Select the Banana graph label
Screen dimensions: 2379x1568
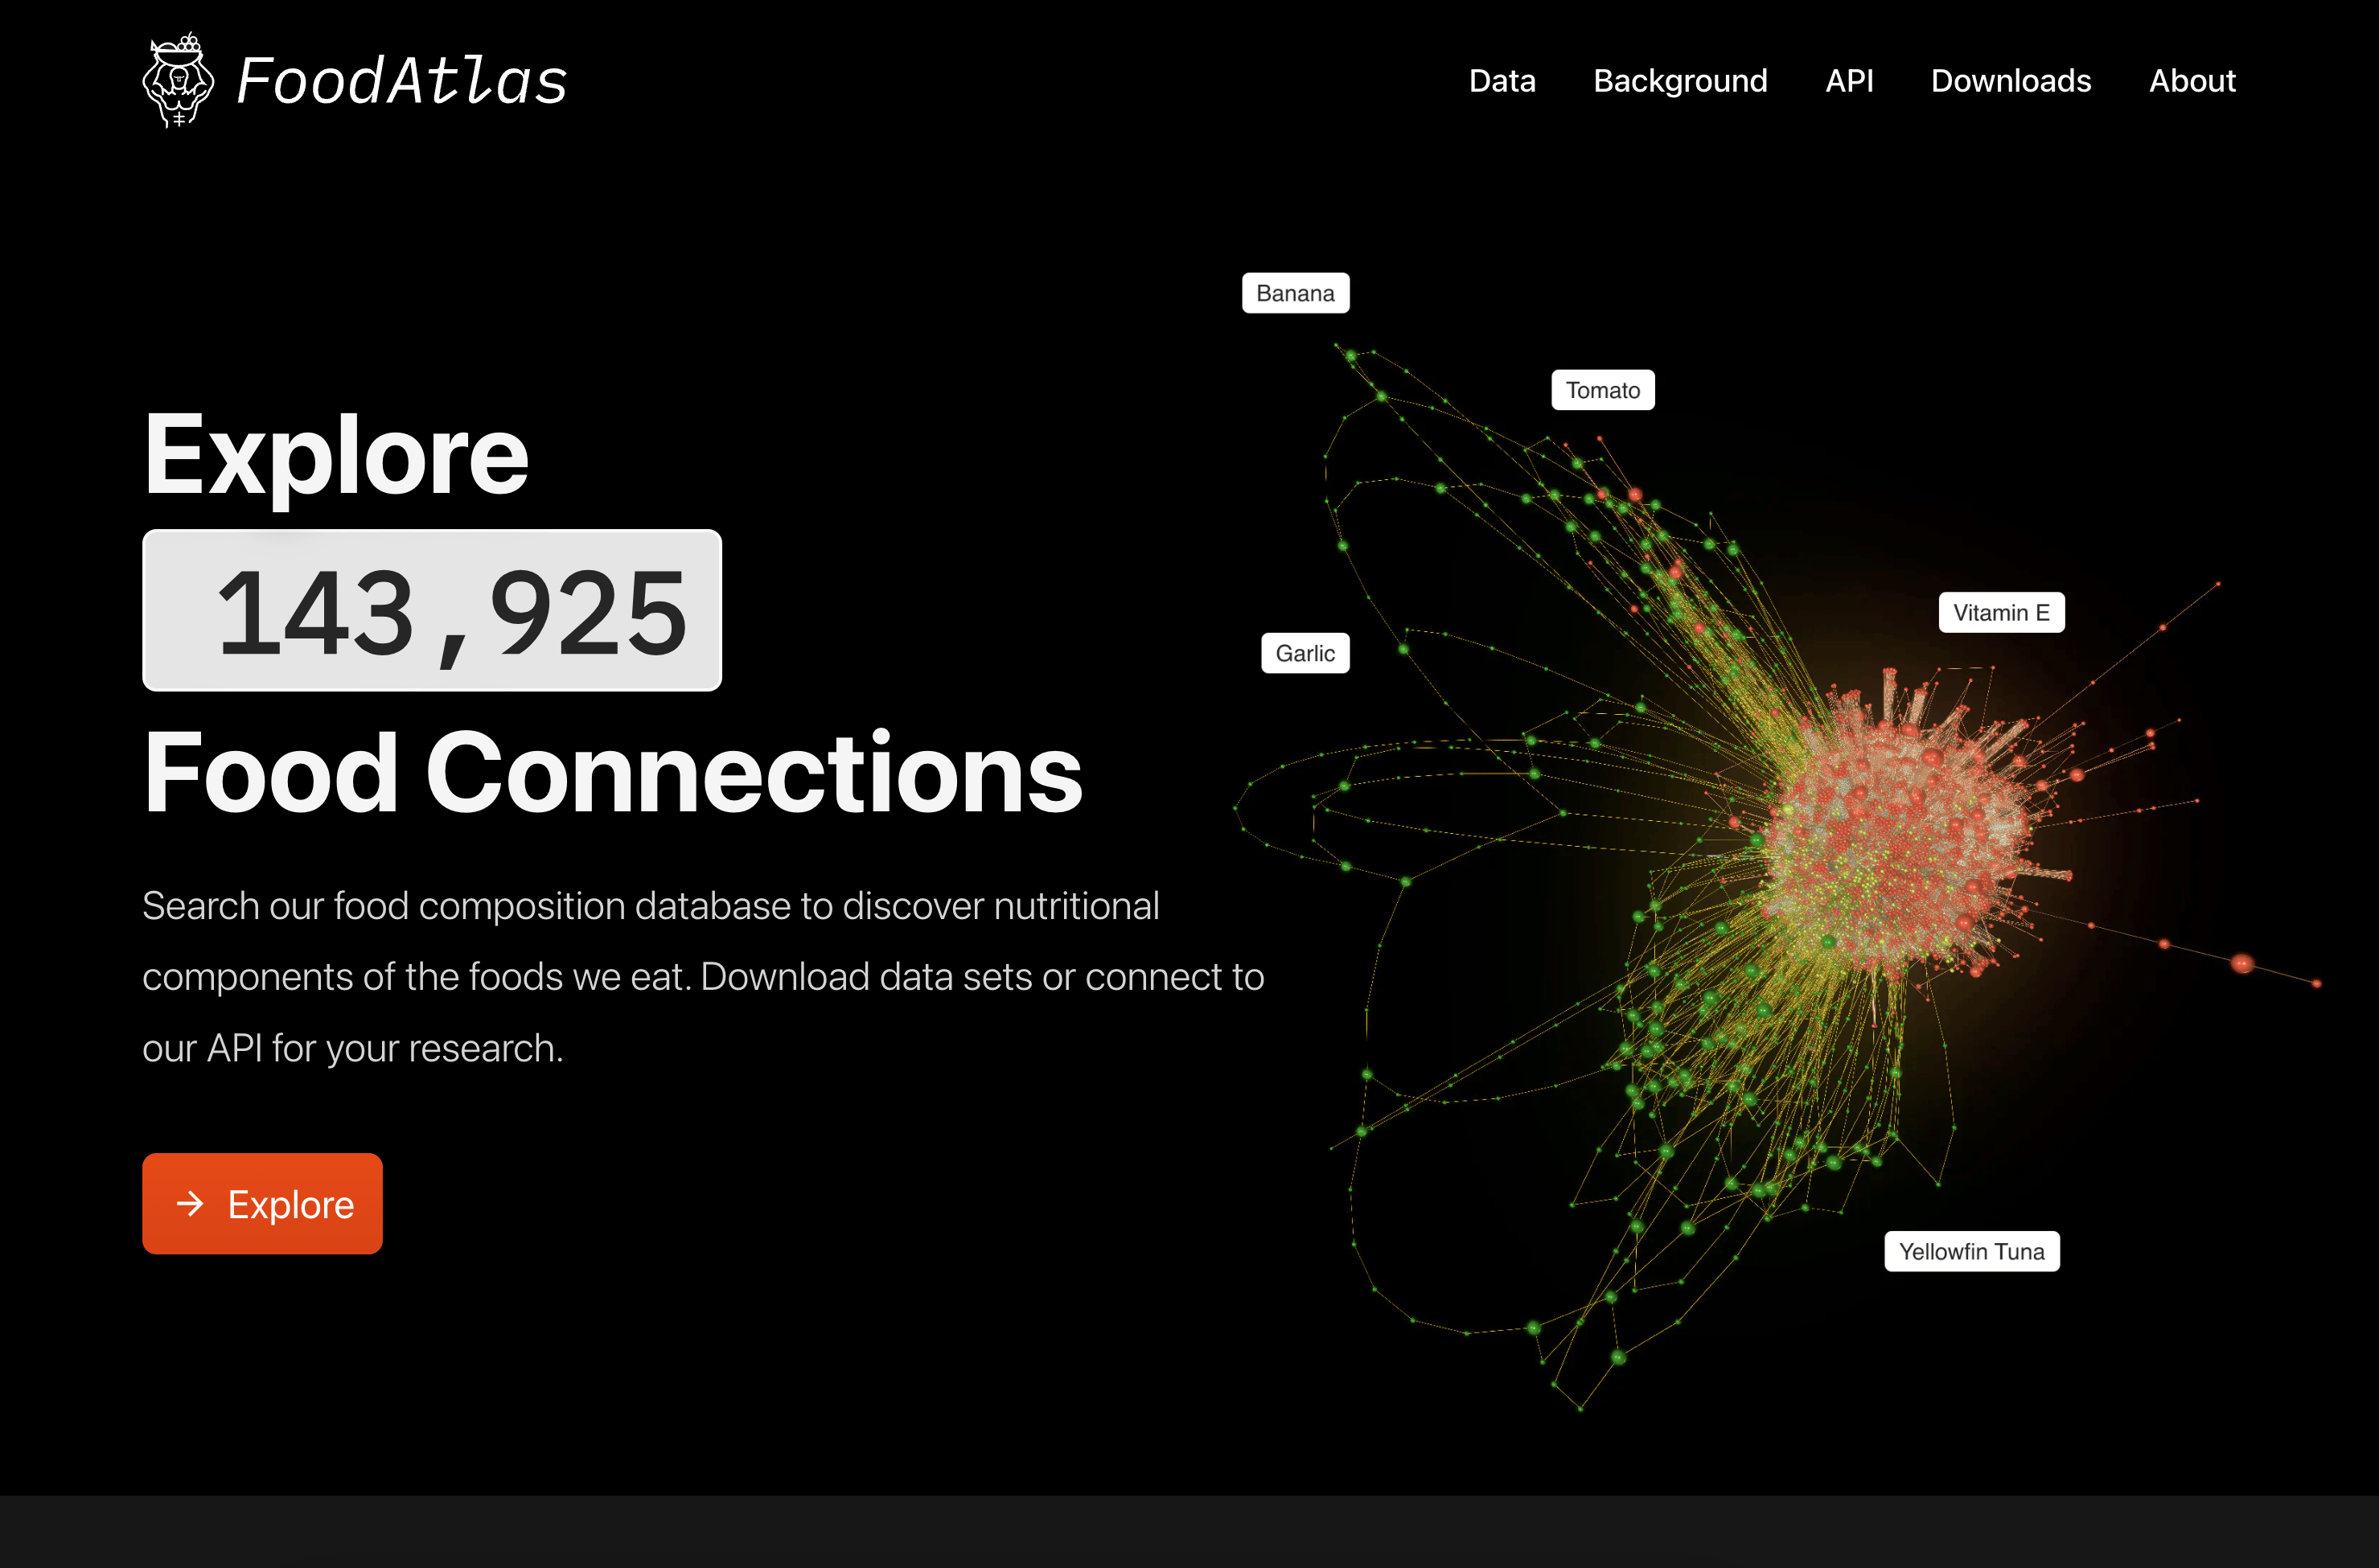[1294, 293]
